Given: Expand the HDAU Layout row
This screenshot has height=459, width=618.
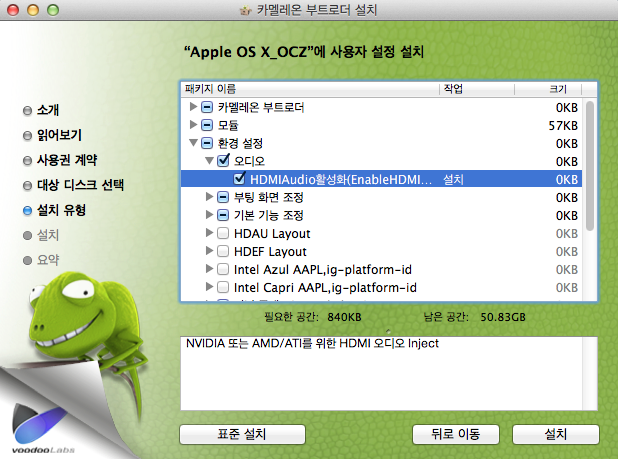Looking at the screenshot, I should [209, 233].
